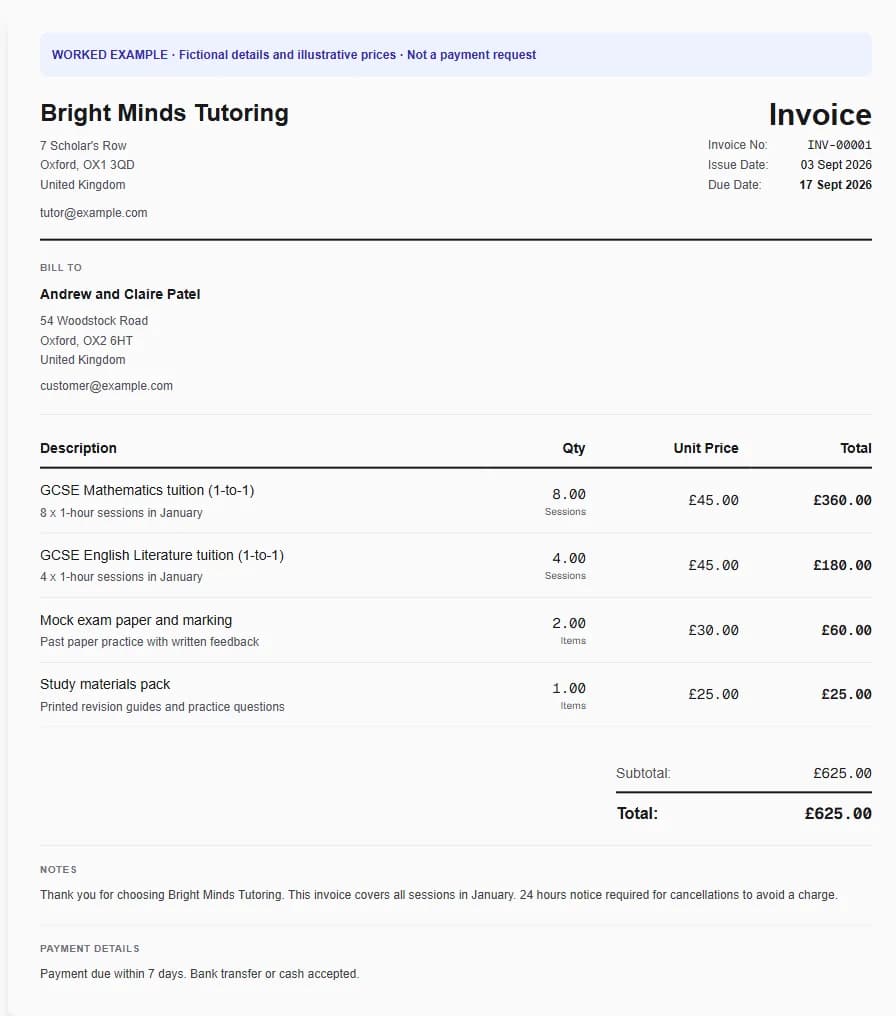Image resolution: width=896 pixels, height=1016 pixels.
Task: Click the quantity 4.00
Action: (x=569, y=559)
